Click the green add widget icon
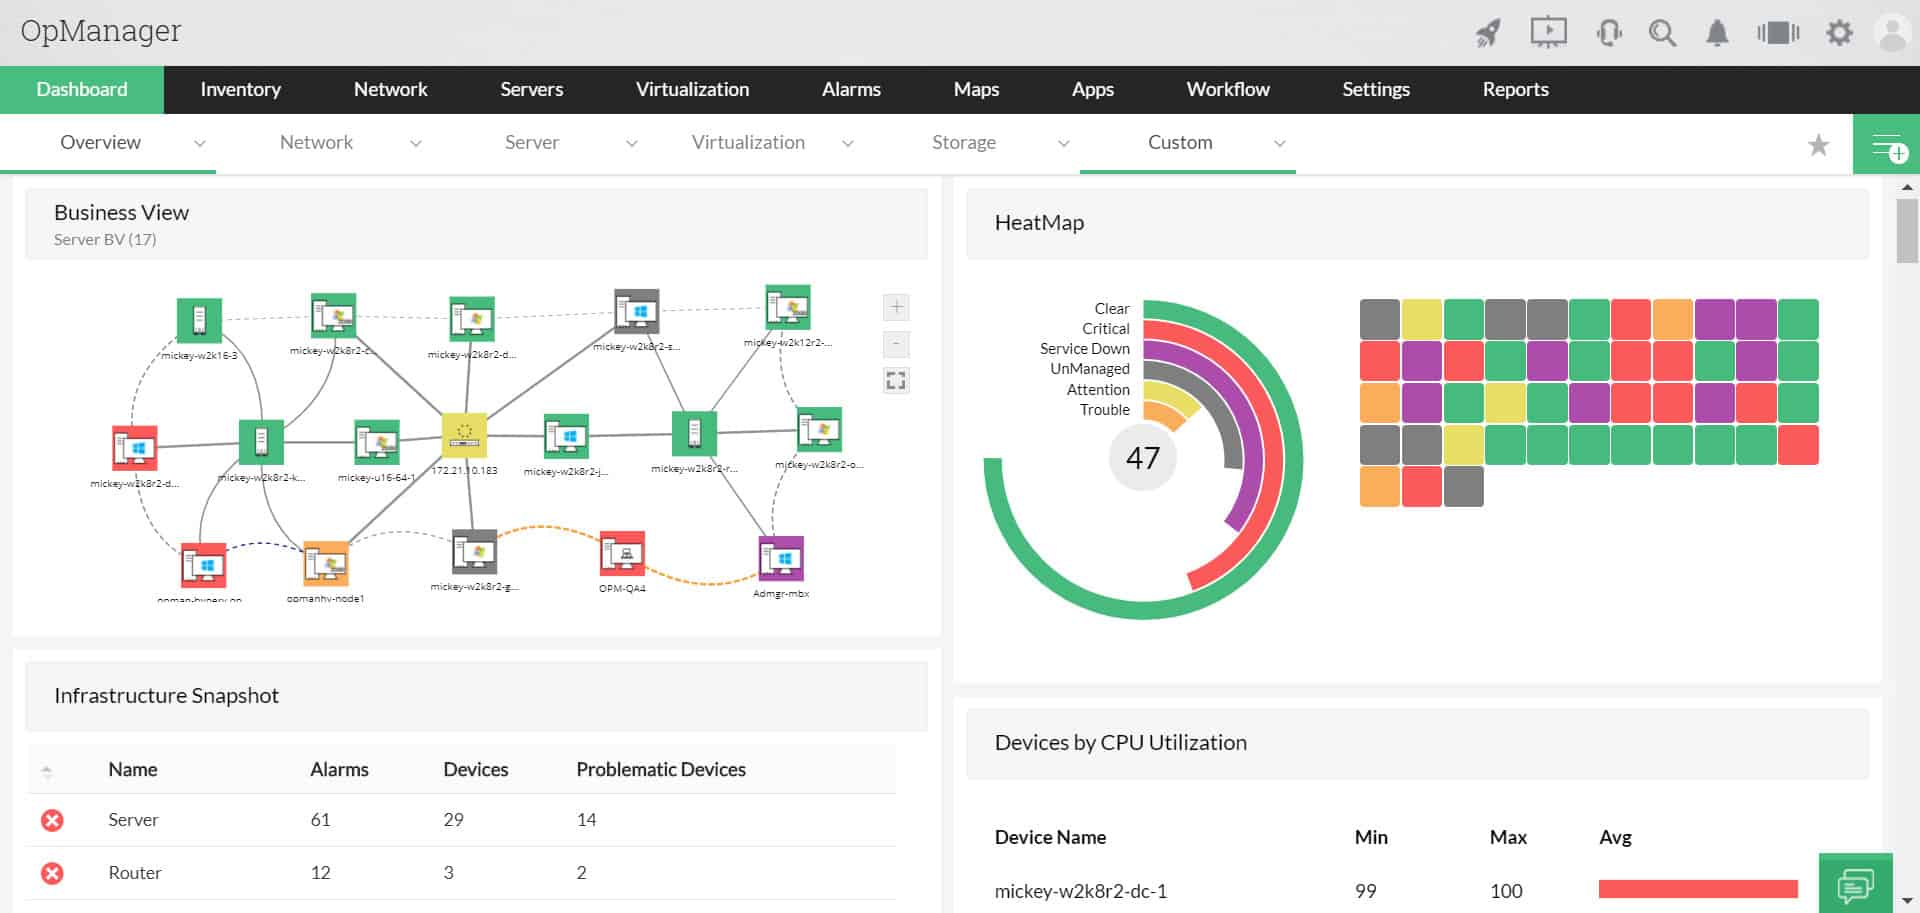1920x913 pixels. point(1887,145)
